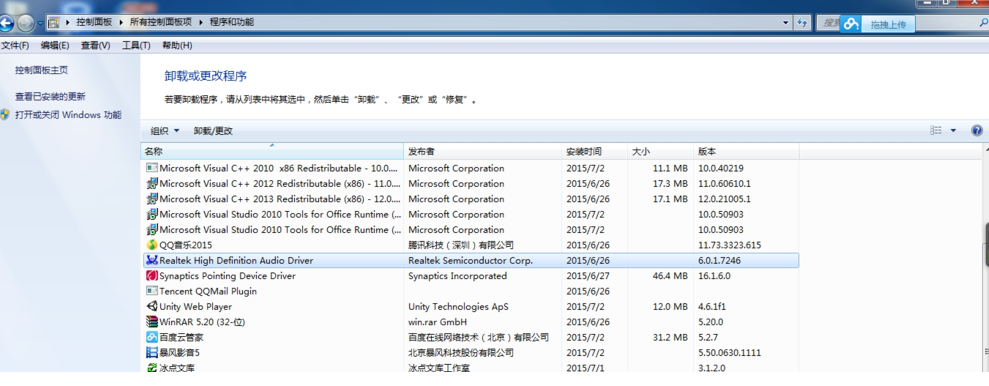Open recent pages dropdown beside navigation arrows
The width and height of the screenshot is (989, 386).
click(40, 23)
